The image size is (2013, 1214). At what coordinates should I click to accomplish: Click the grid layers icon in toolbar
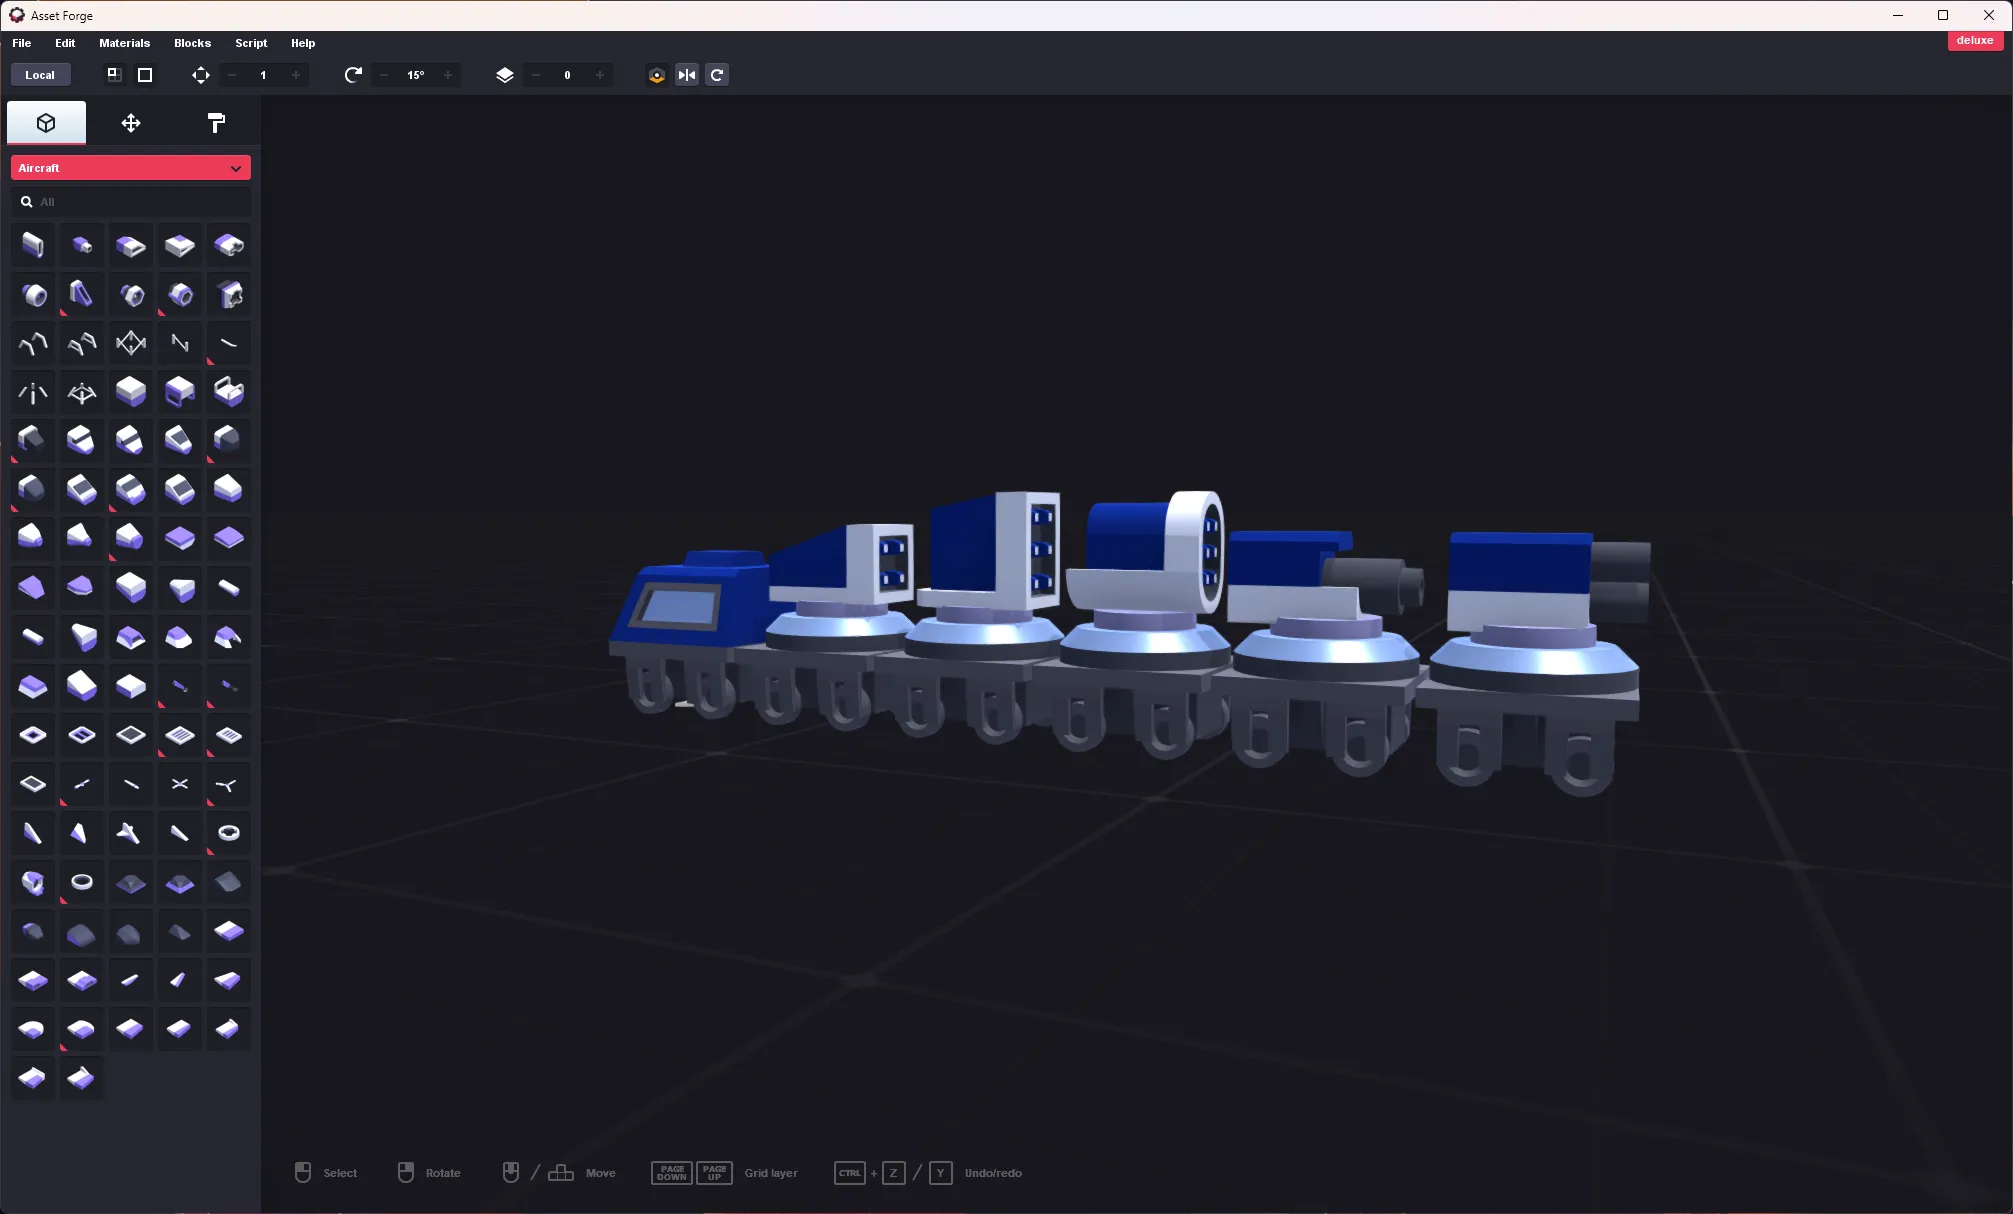(504, 74)
